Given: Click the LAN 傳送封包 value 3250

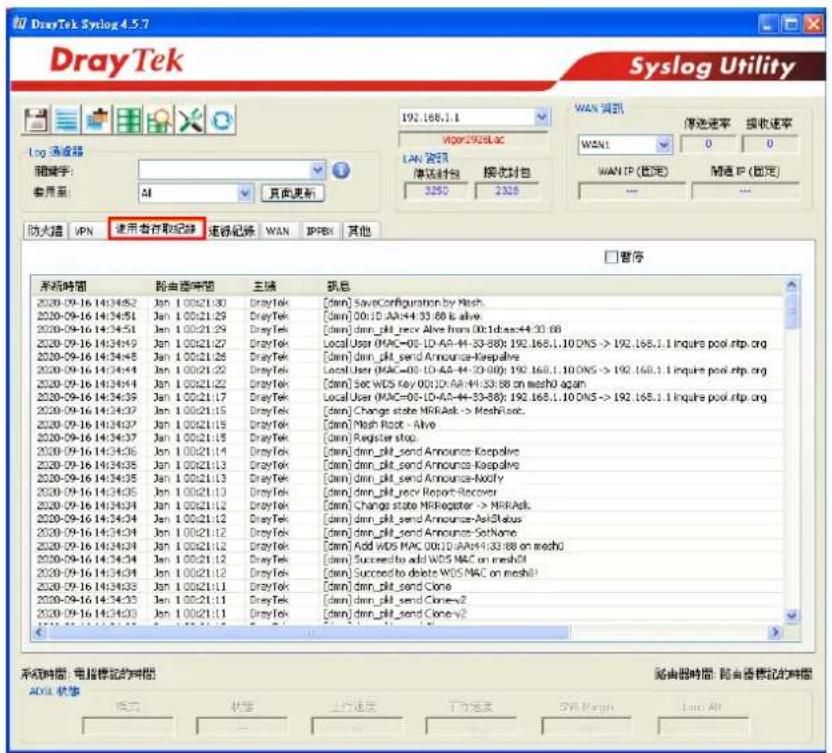Looking at the screenshot, I should 436,191.
